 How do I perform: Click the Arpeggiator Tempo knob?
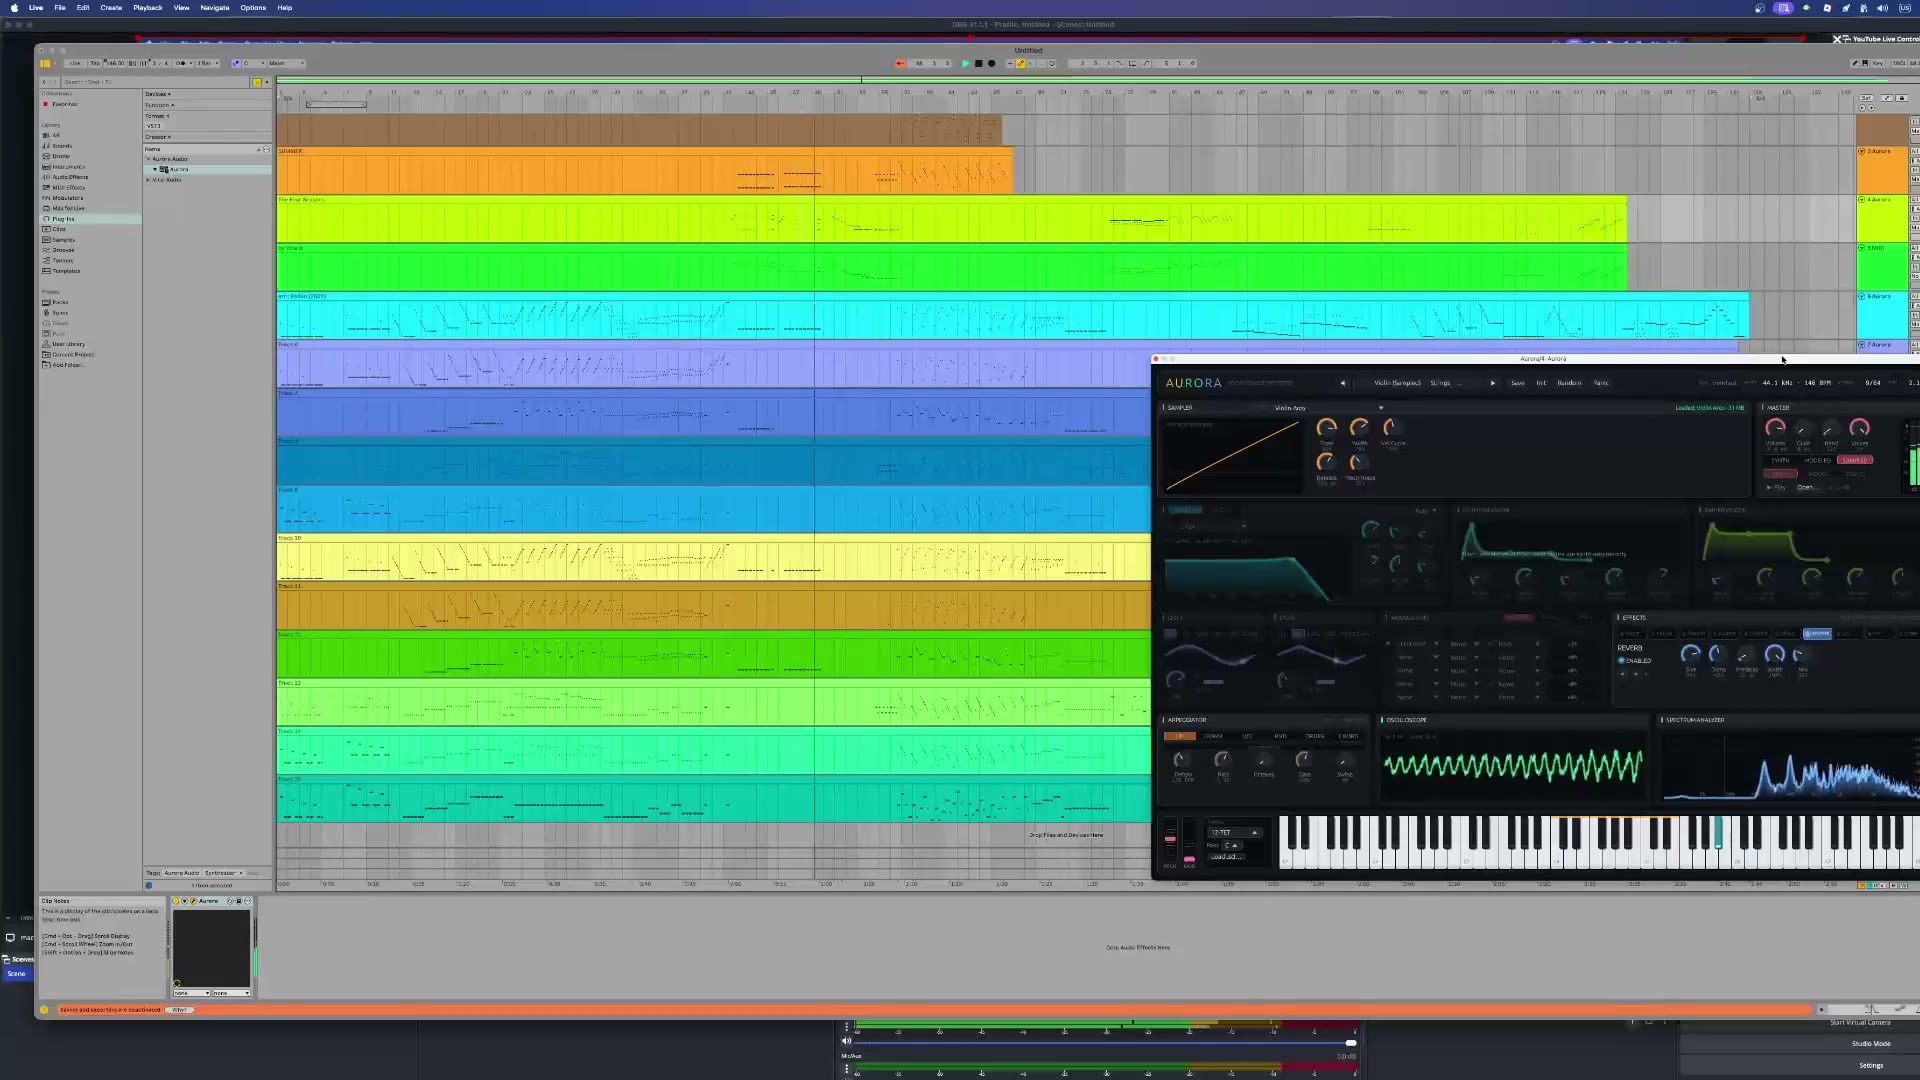(1182, 760)
